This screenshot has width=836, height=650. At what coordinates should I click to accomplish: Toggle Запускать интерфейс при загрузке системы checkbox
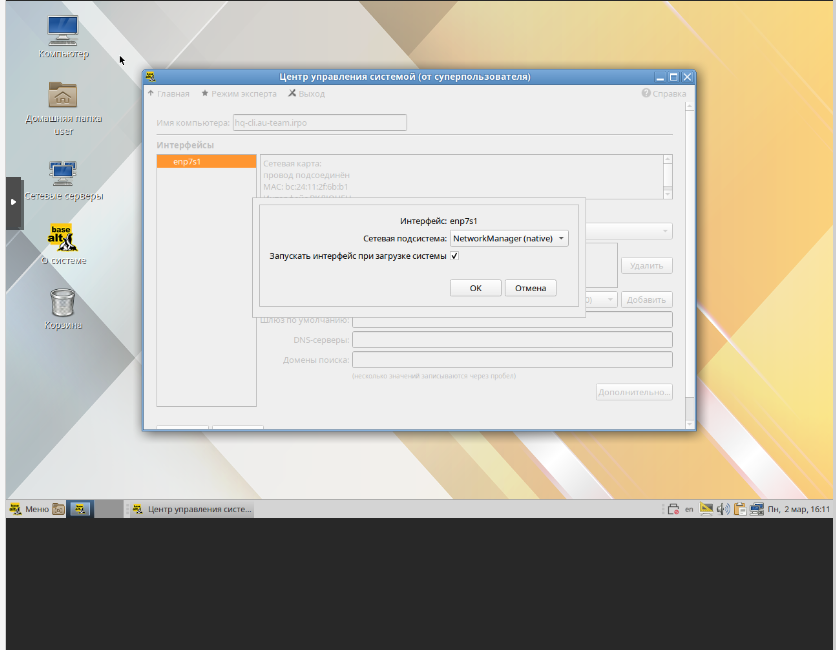click(454, 256)
